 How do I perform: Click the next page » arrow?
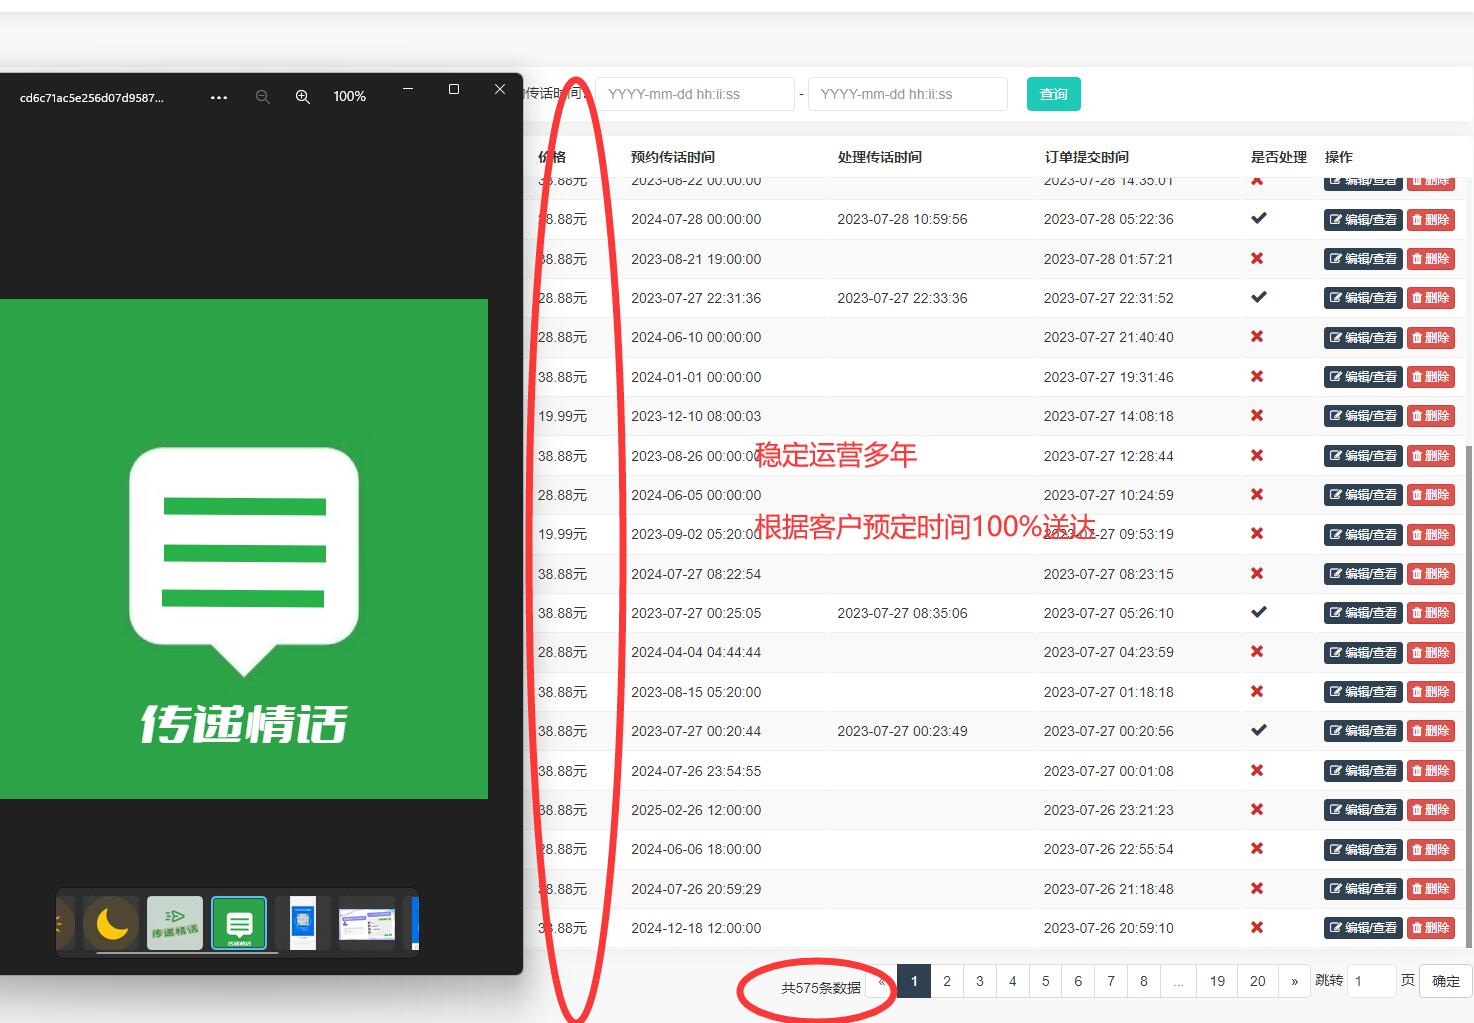(1294, 981)
